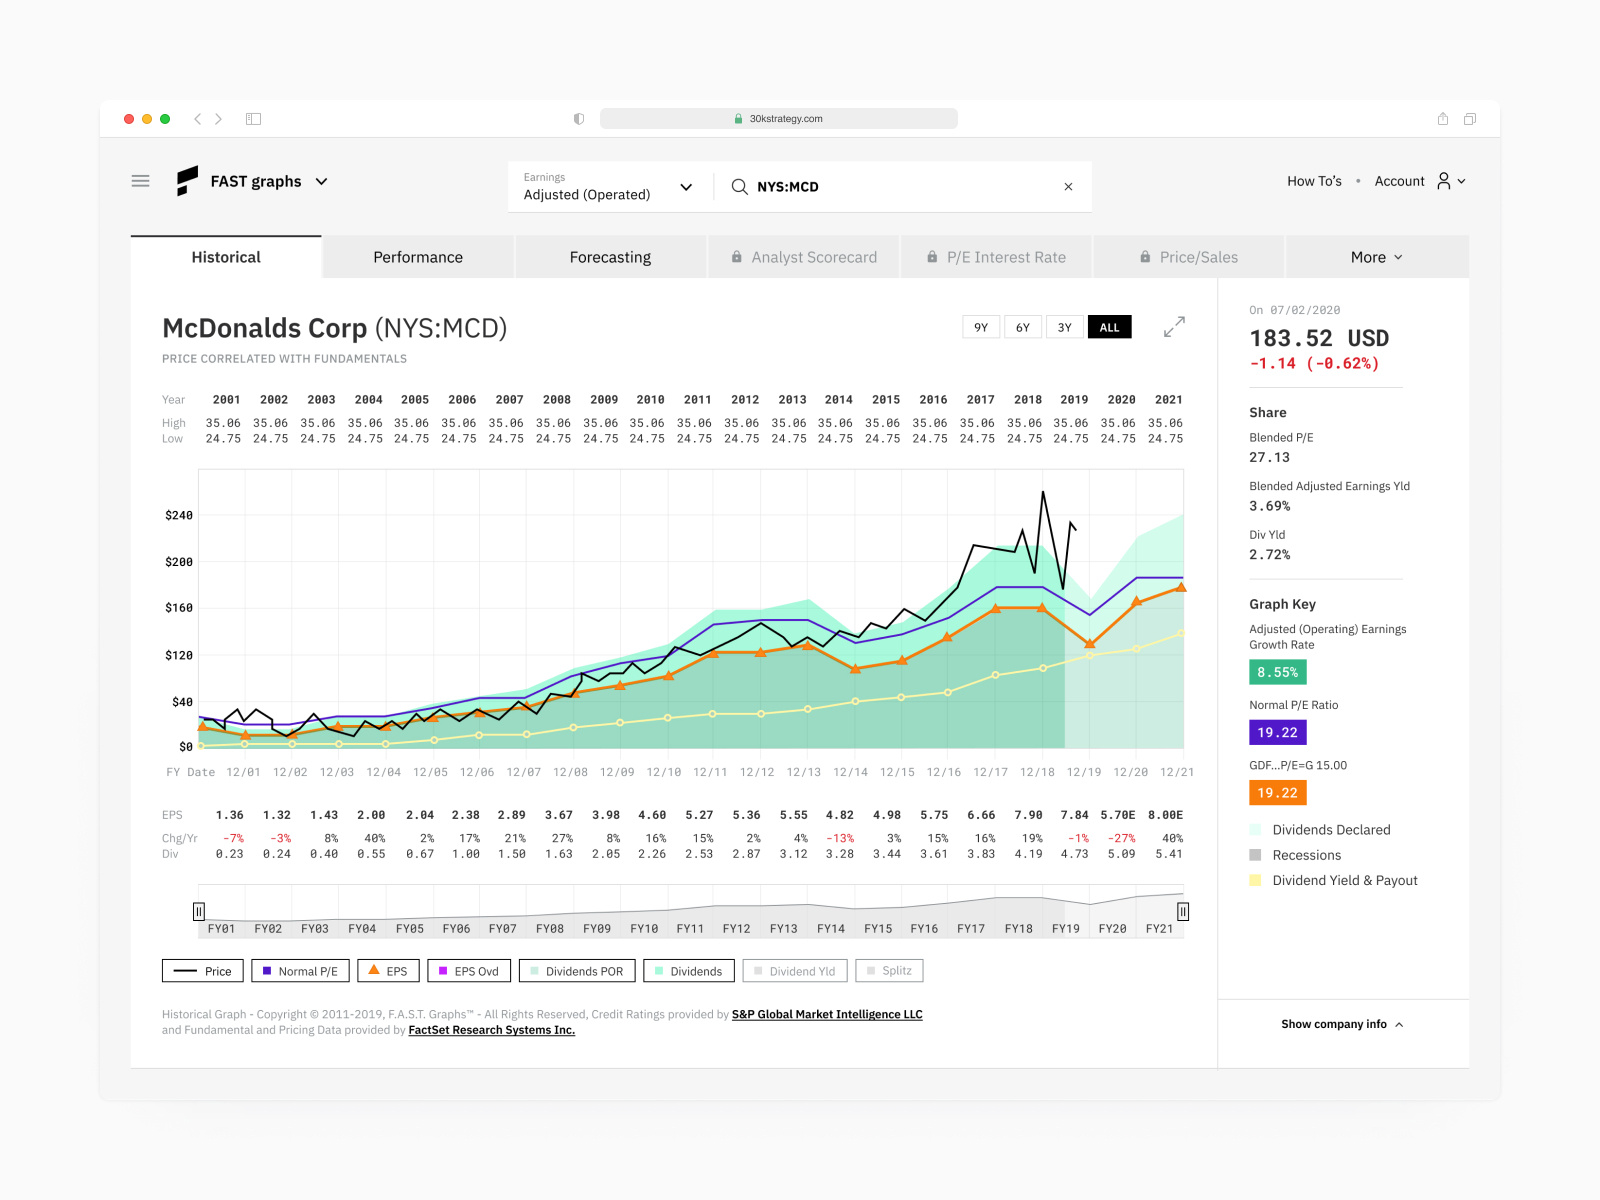This screenshot has height=1200, width=1600.
Task: Open FactSet Research Systems Inc. link
Action: coord(491,1030)
